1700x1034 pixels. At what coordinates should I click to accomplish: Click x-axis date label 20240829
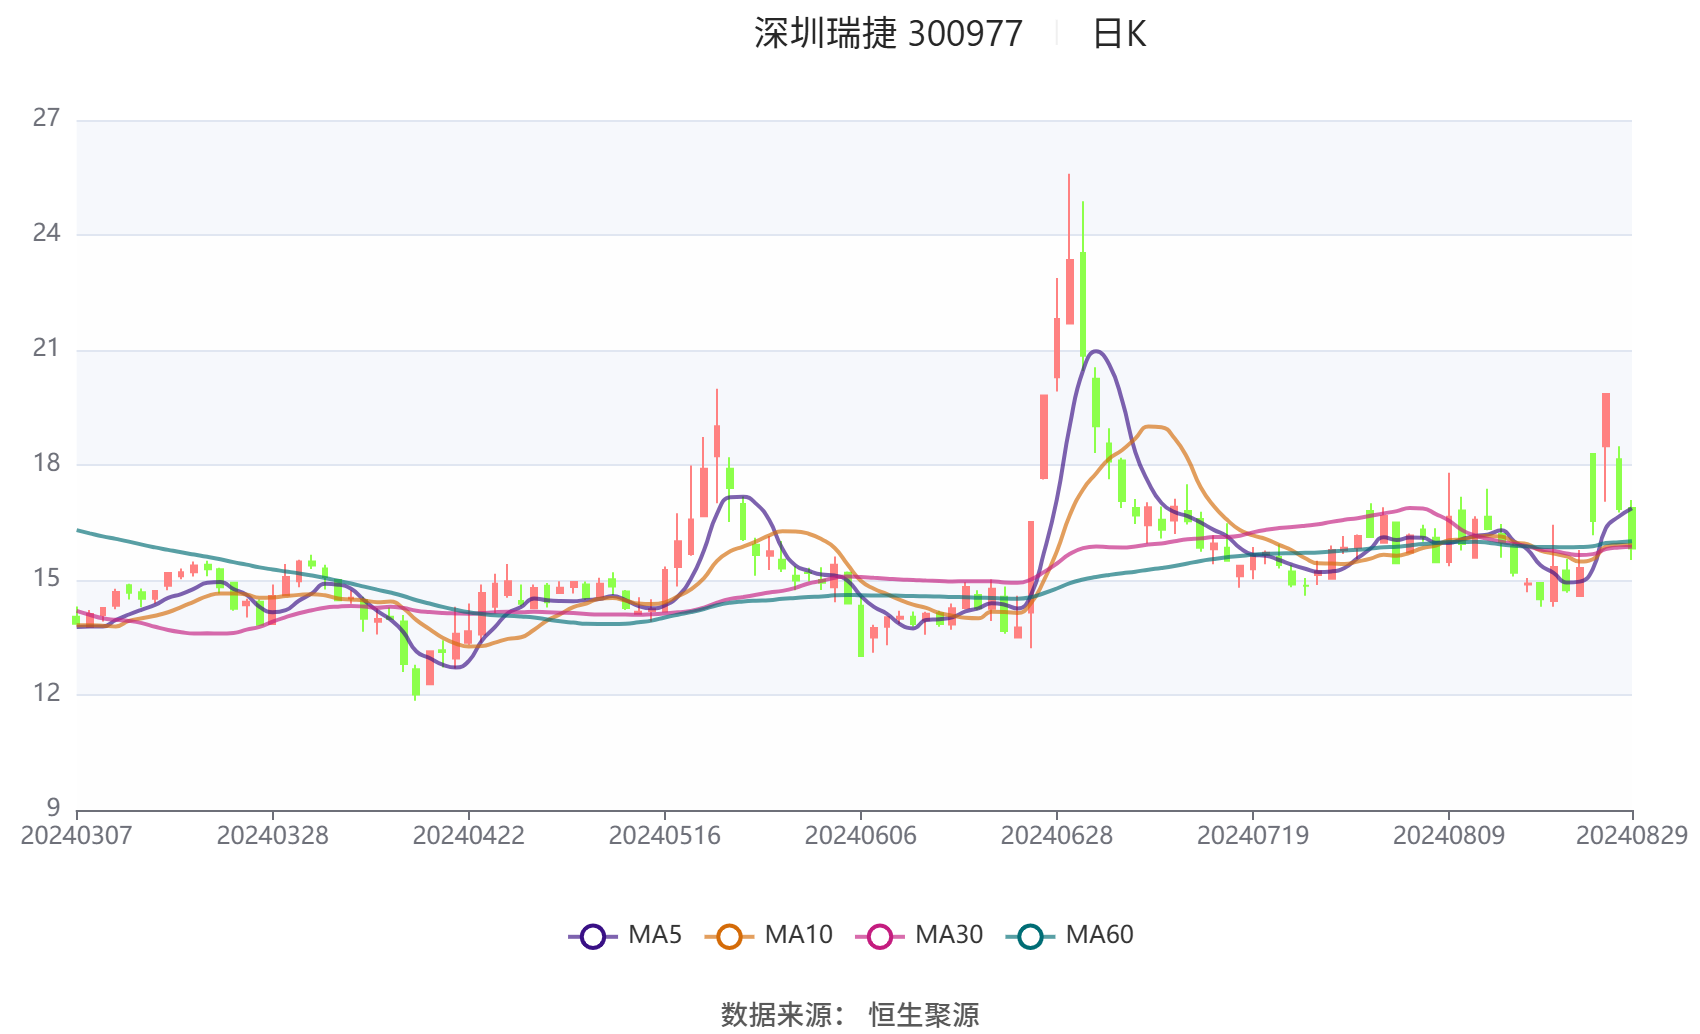(x=1632, y=835)
